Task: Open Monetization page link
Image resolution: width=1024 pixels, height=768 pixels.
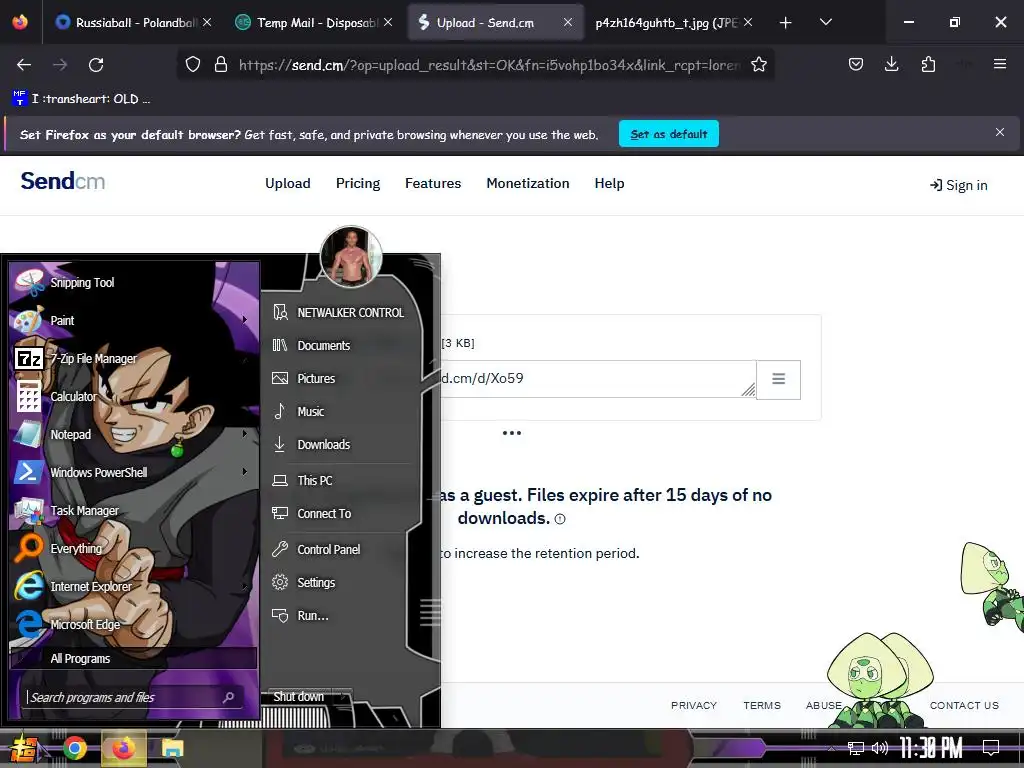Action: [x=528, y=184]
